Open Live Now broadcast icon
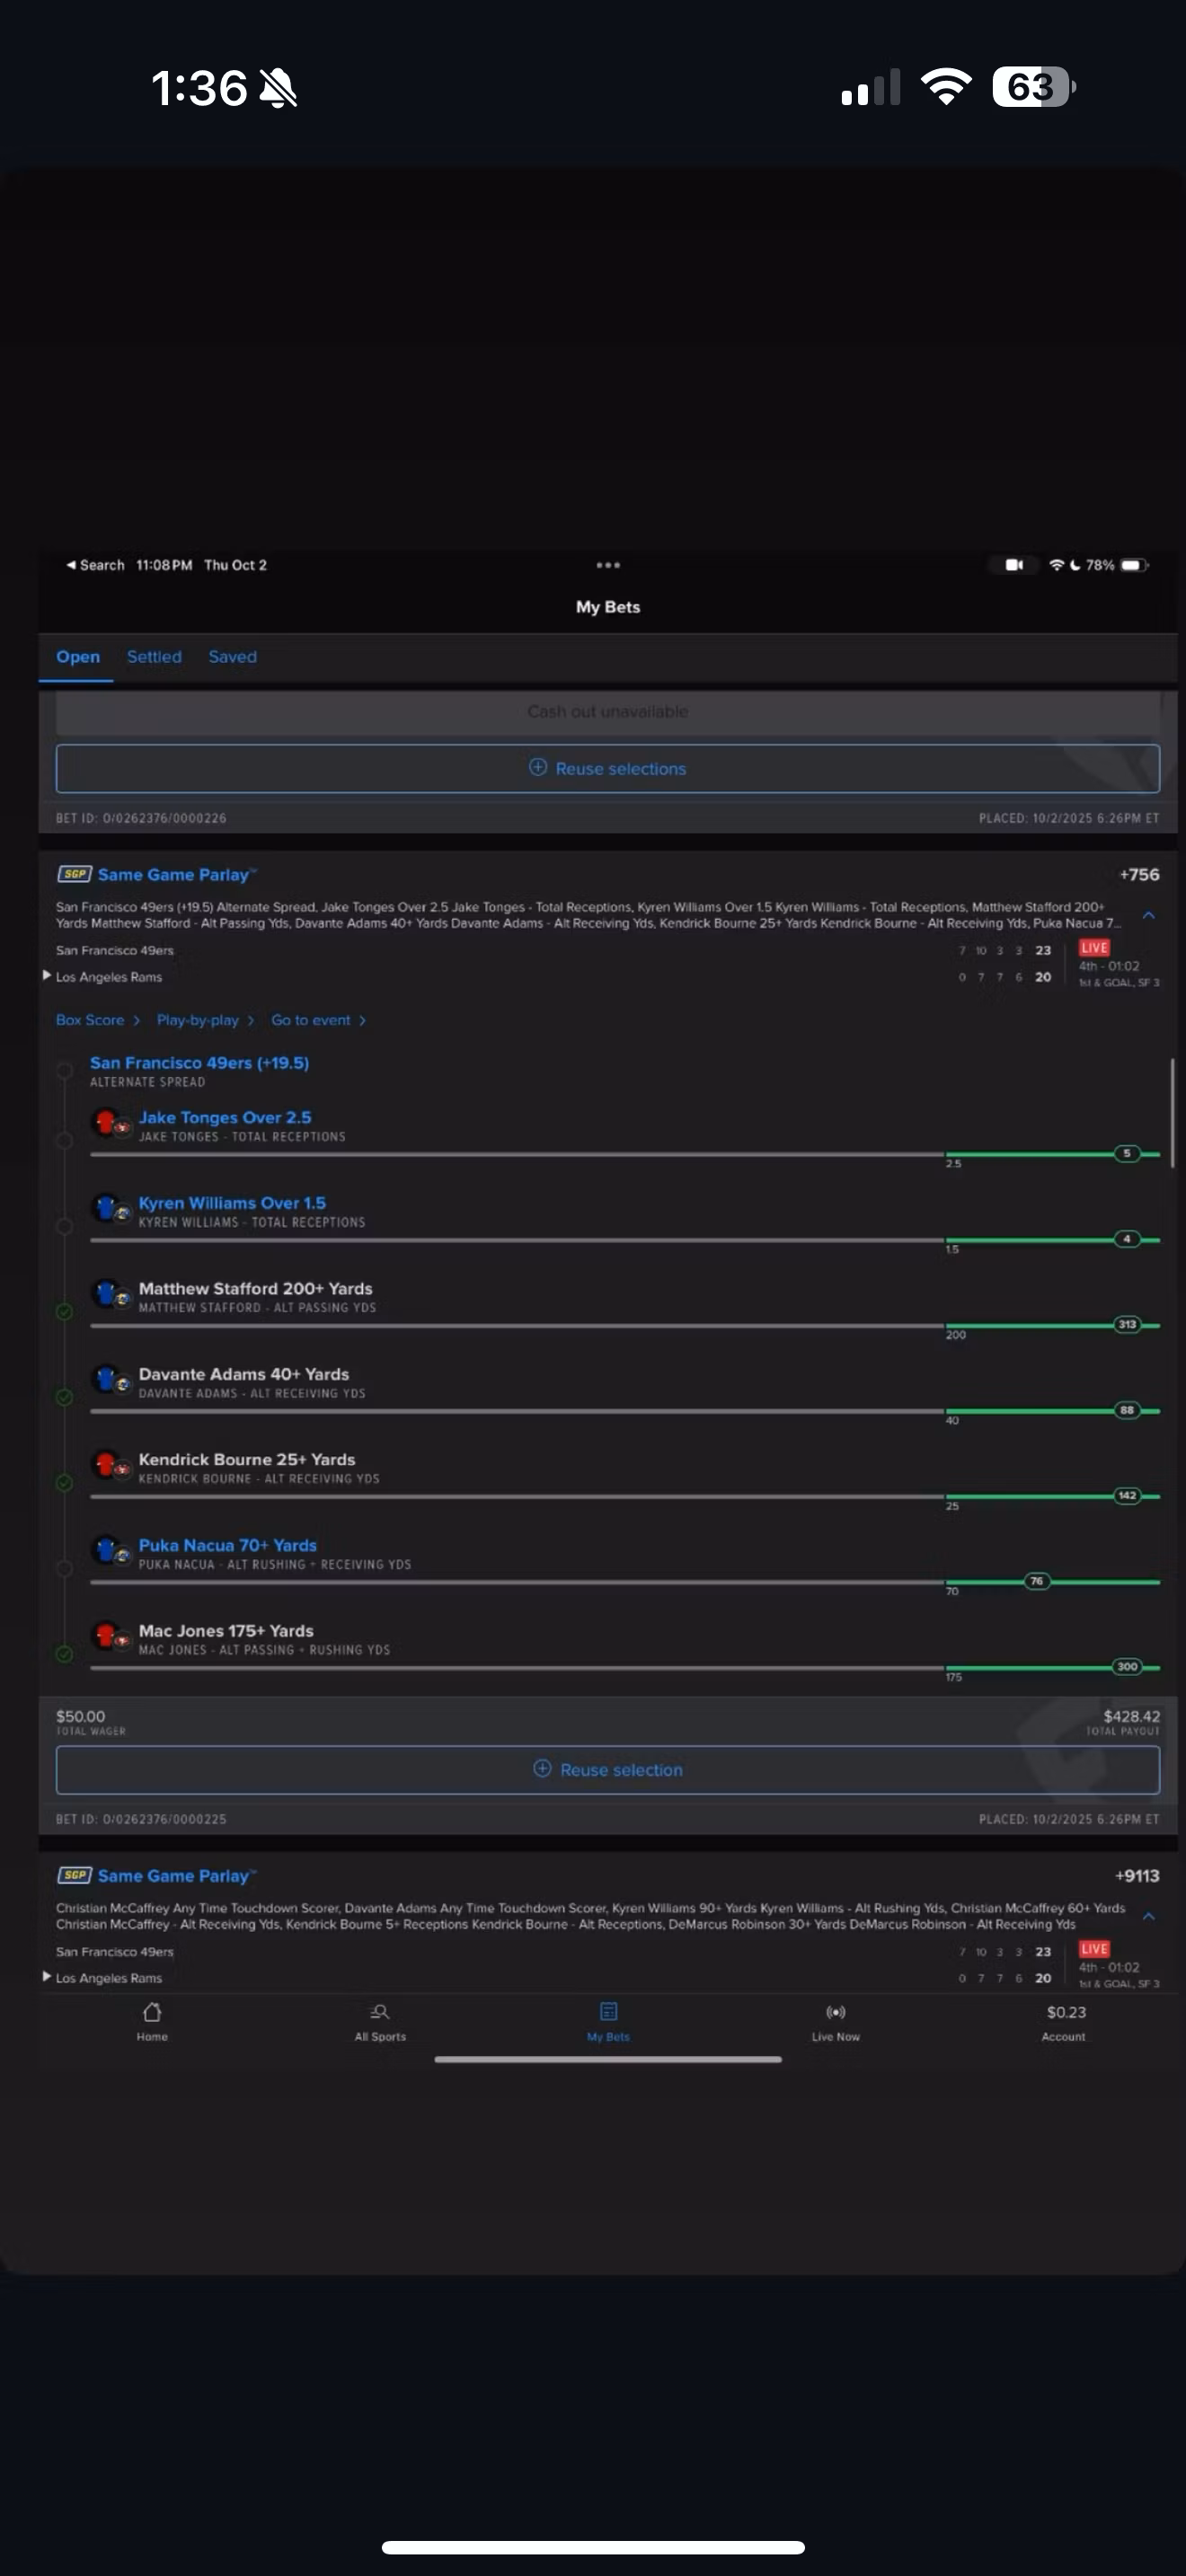Viewport: 1186px width, 2576px height. (x=835, y=2012)
